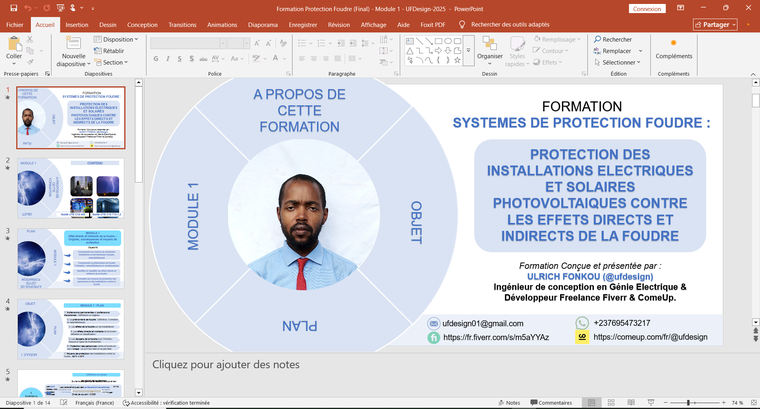Click the Compléments add-ins icon
760x409 pixels.
pos(673,45)
